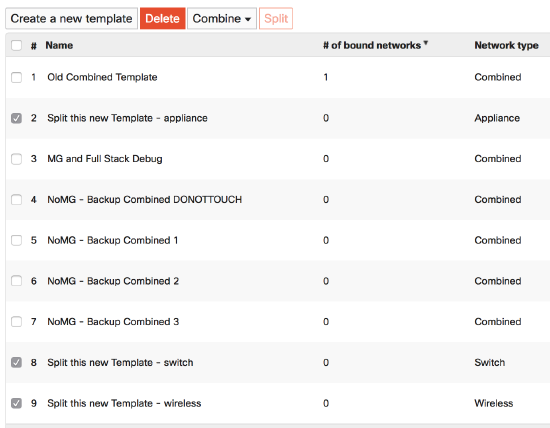Sort by the Name column header
The width and height of the screenshot is (550, 428).
click(59, 45)
